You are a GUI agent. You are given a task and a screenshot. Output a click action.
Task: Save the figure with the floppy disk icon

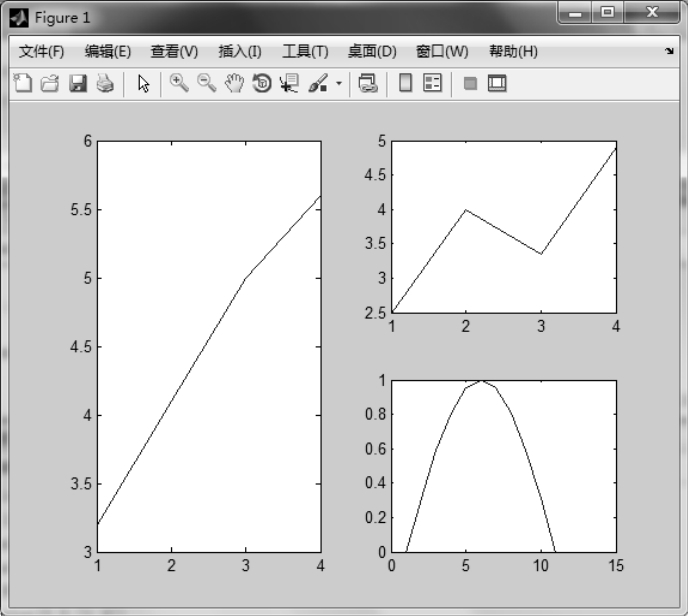pos(78,84)
